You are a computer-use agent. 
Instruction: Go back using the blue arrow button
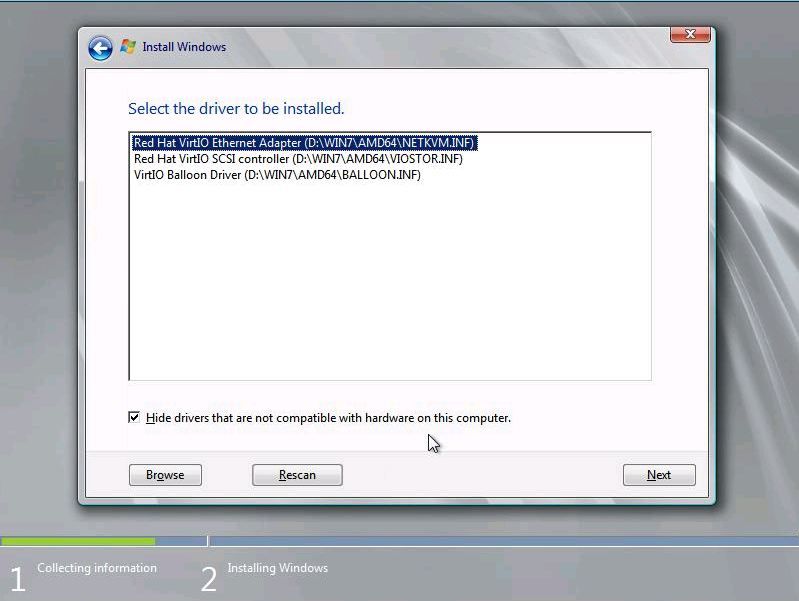pos(100,48)
